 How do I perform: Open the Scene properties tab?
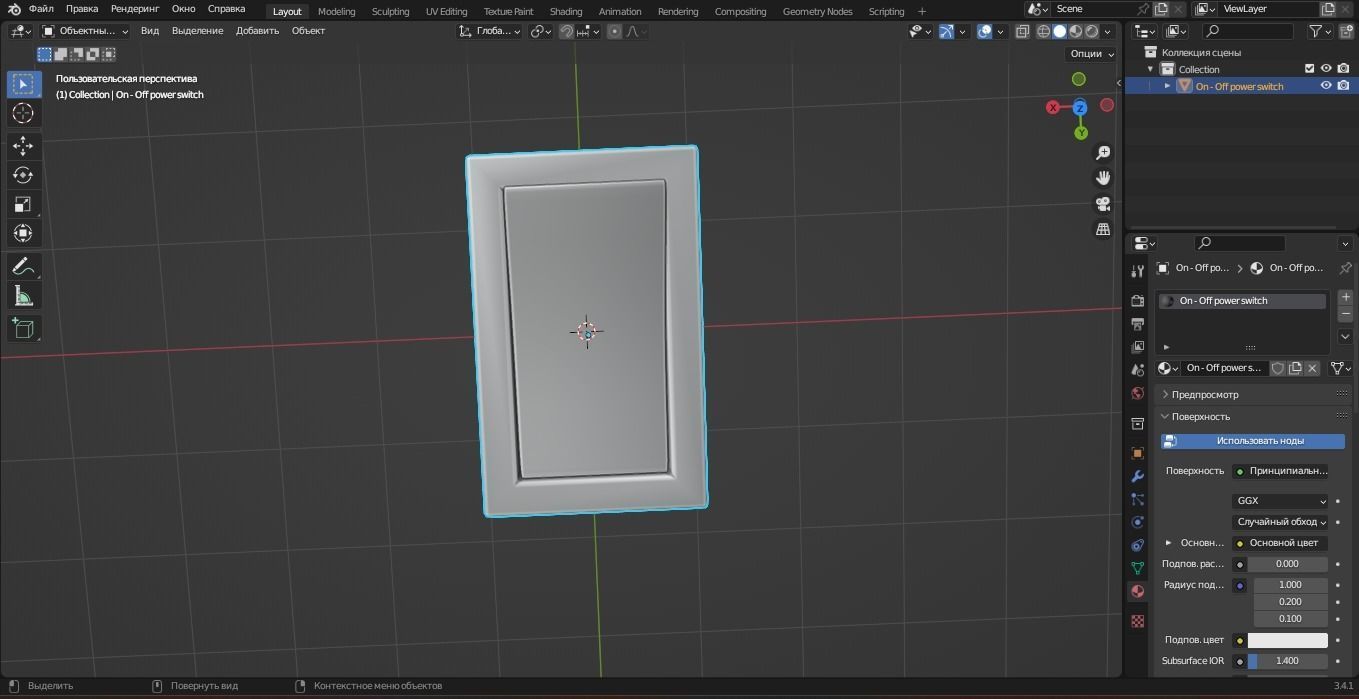(1137, 370)
